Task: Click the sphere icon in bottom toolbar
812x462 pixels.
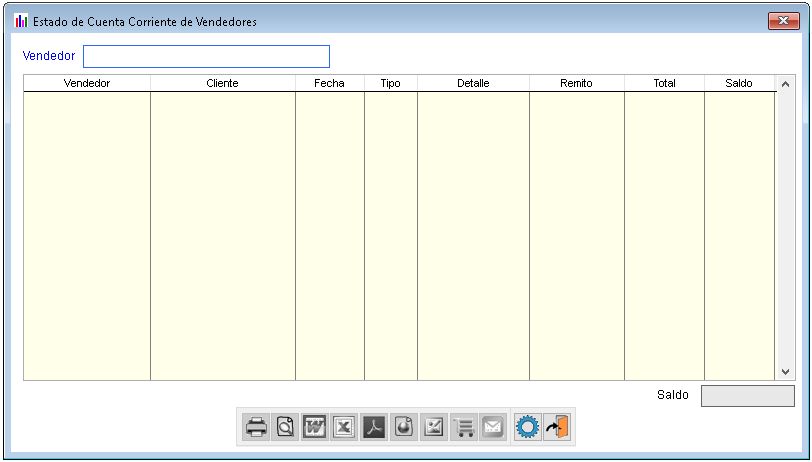Action: click(404, 427)
